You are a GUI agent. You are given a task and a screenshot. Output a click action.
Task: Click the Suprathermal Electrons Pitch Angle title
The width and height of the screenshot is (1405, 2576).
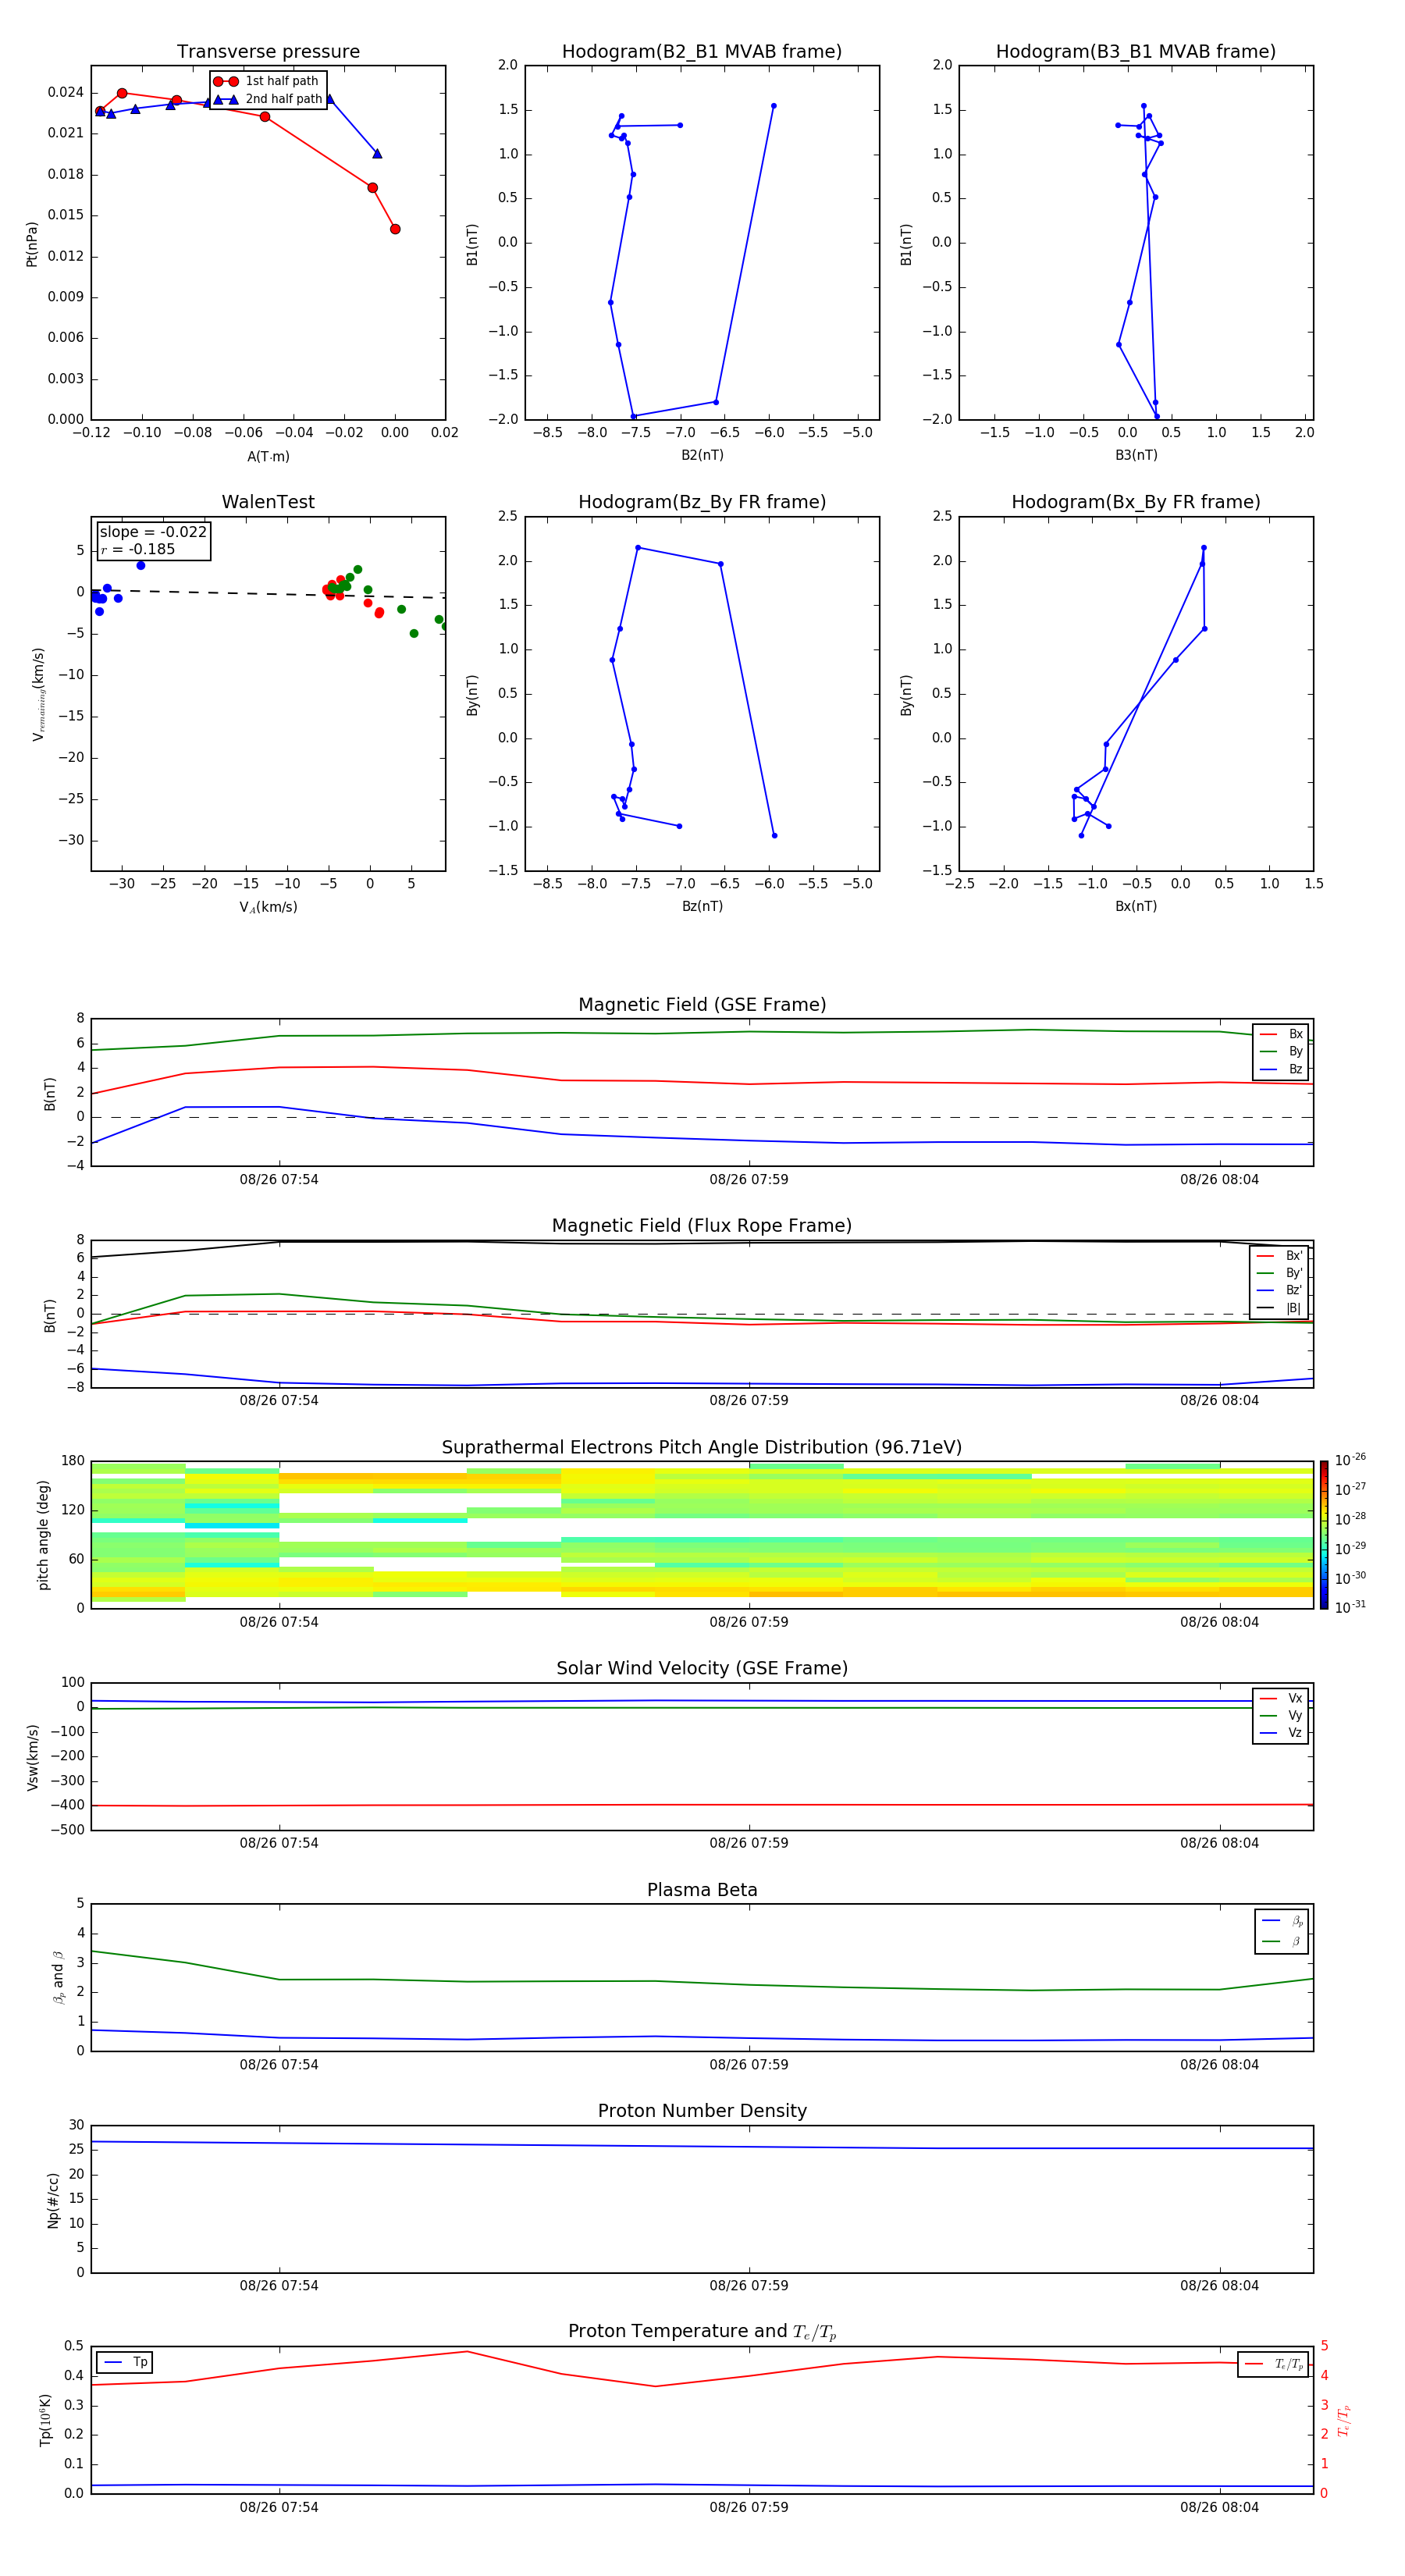click(702, 1447)
